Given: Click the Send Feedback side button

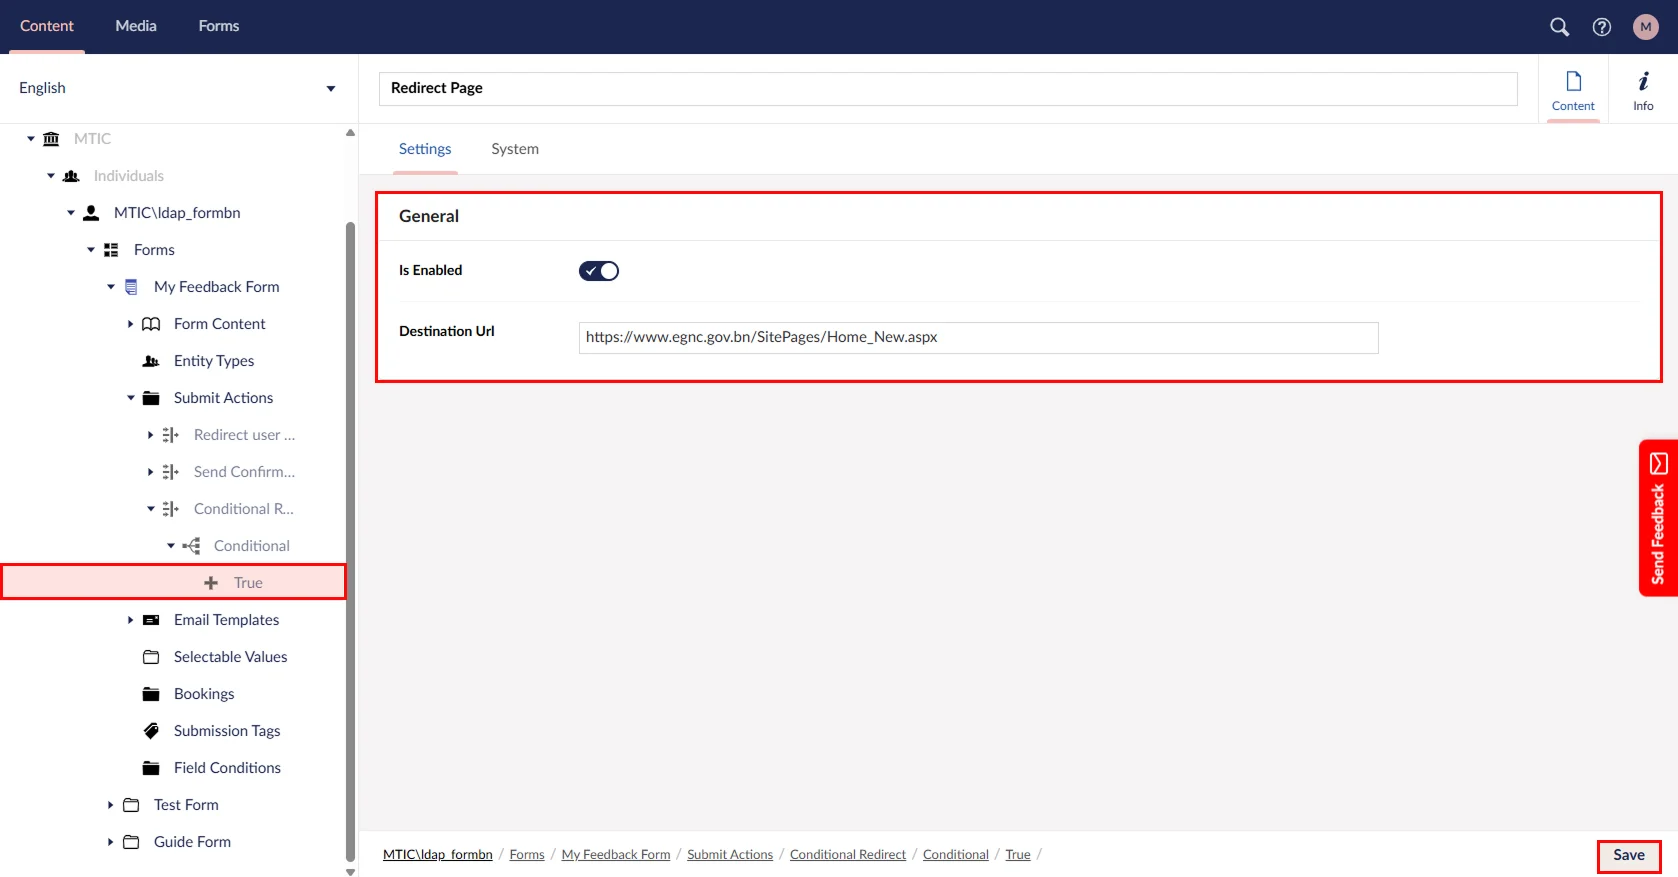Looking at the screenshot, I should (x=1657, y=518).
